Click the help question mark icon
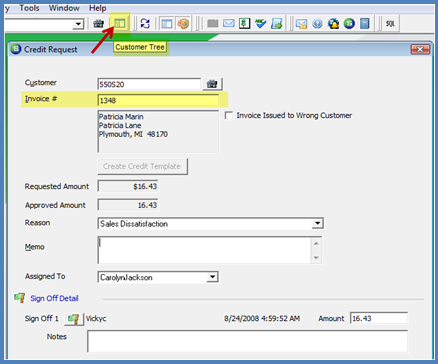 tap(317, 24)
